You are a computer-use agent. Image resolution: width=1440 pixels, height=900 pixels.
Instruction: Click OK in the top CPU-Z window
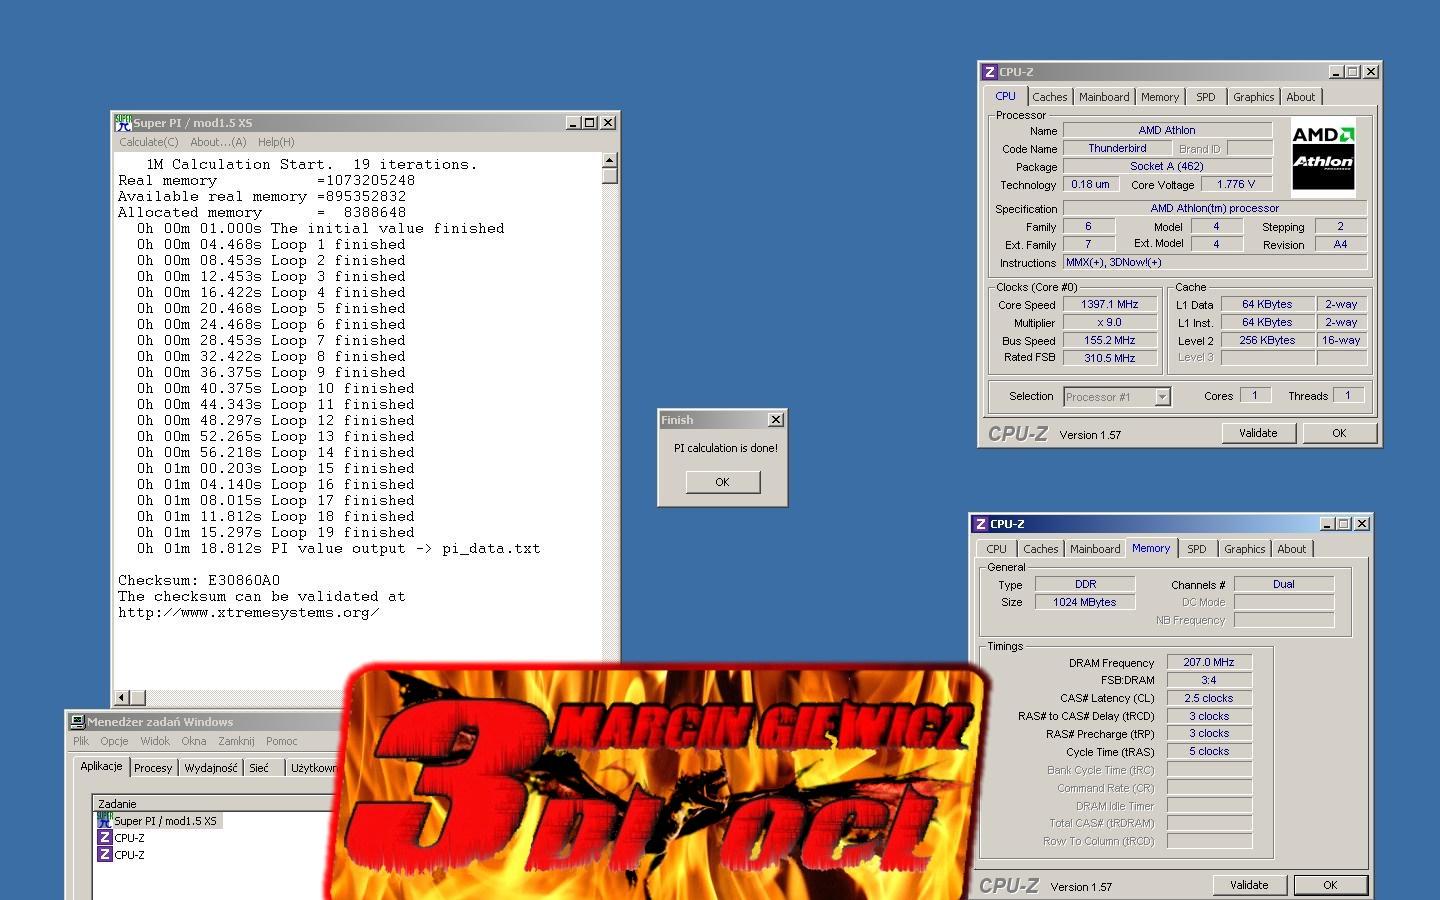pyautogui.click(x=1339, y=433)
